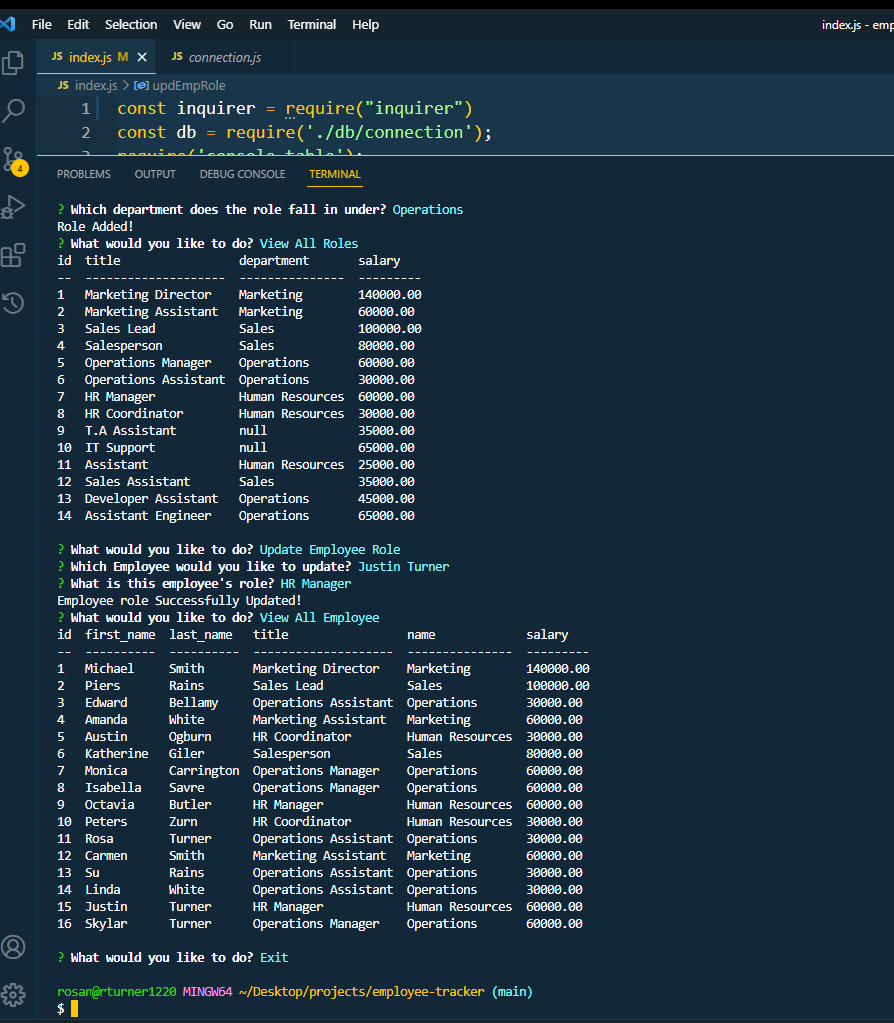Click 'Skylar' first name in employee table
The image size is (894, 1023).
[x=106, y=923]
